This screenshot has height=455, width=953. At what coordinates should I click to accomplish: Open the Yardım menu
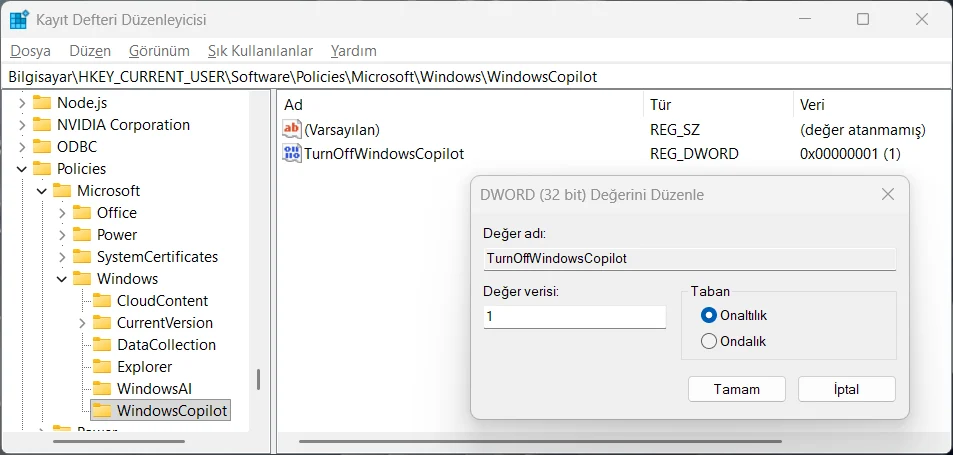[354, 51]
